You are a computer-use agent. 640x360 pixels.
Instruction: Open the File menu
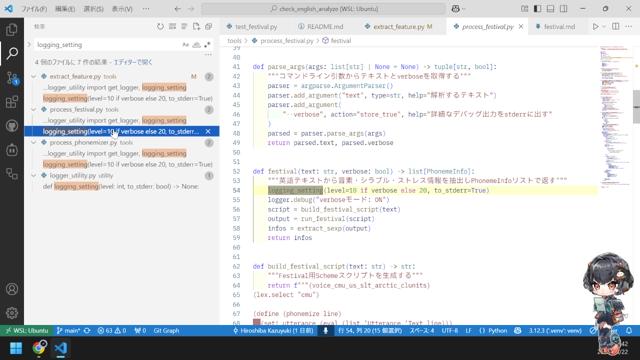point(34,9)
